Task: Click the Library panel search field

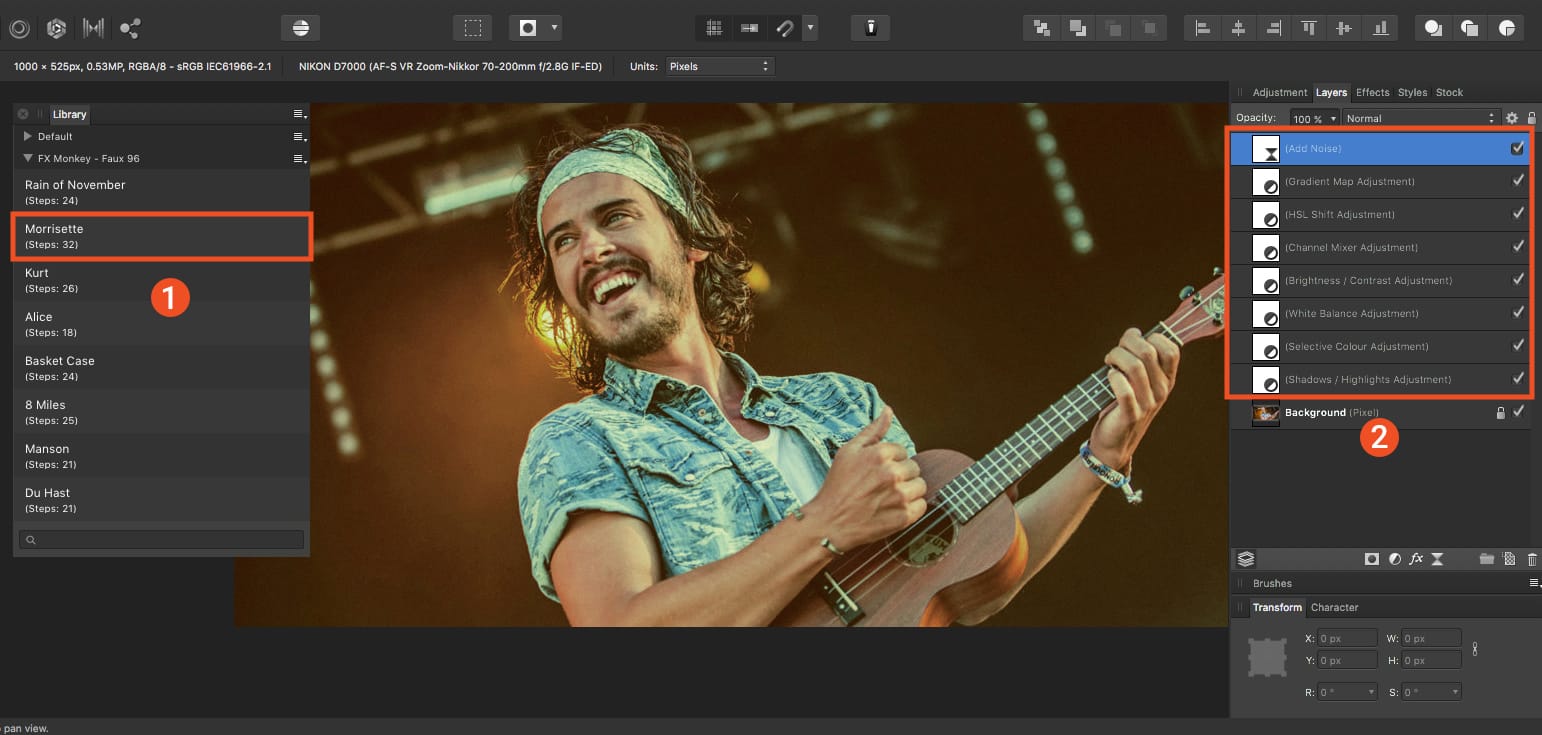Action: (162, 539)
